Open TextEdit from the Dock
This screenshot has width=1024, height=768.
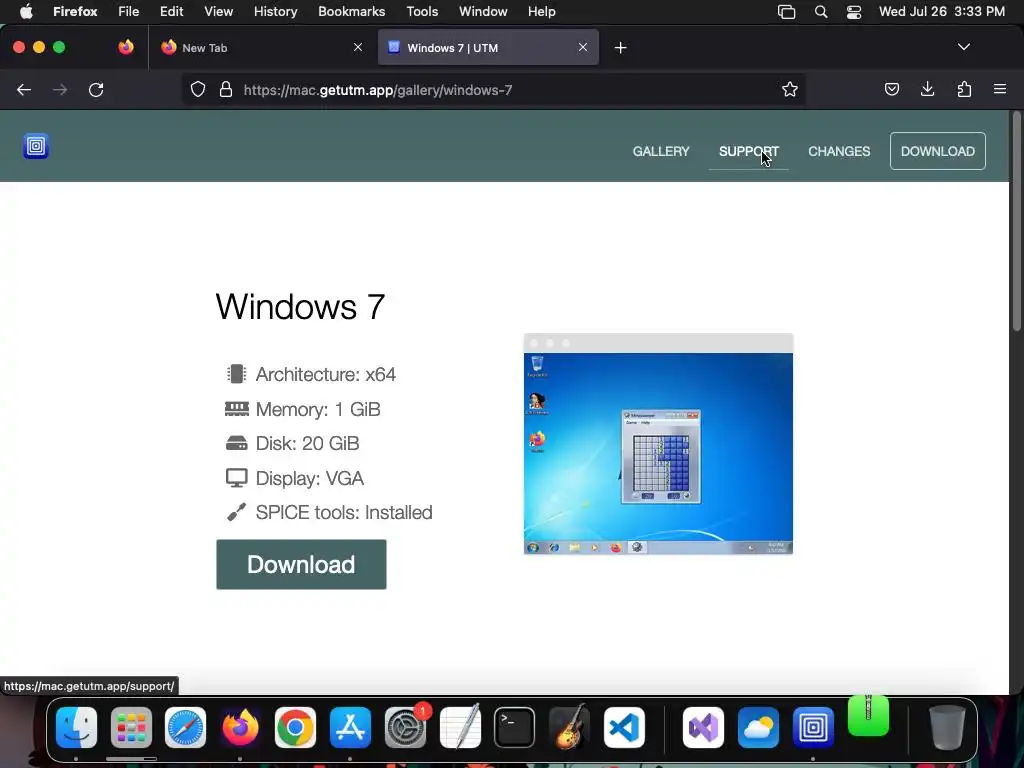tap(460, 727)
